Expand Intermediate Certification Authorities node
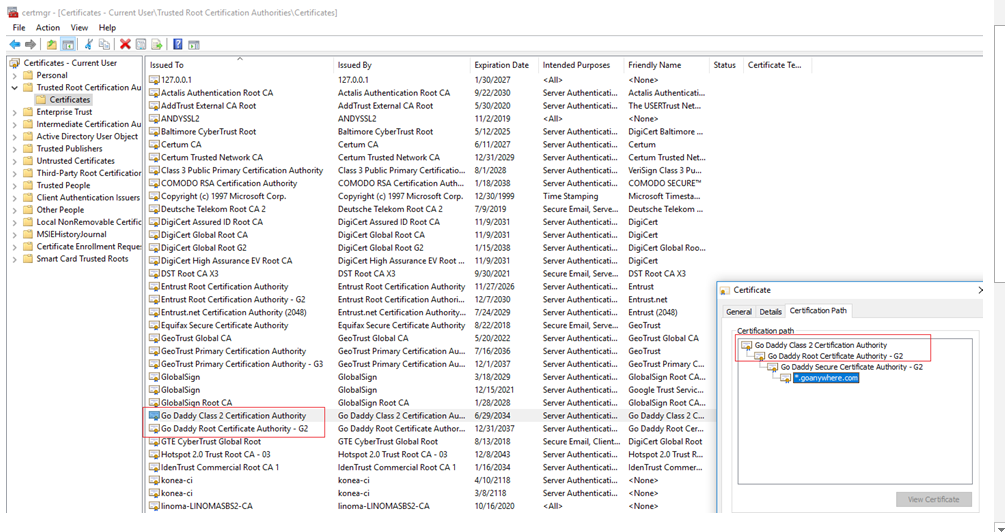The height and width of the screenshot is (532, 1005). tap(15, 124)
